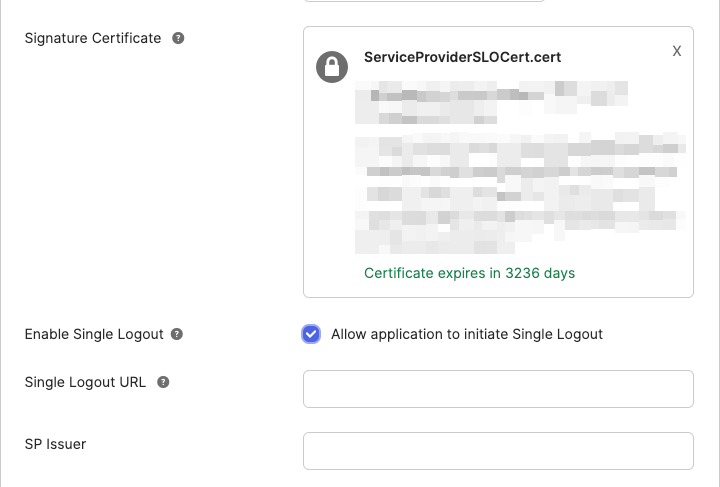Select the ServiceProviderSLOCert.cert file name
720x487 pixels.
462,57
